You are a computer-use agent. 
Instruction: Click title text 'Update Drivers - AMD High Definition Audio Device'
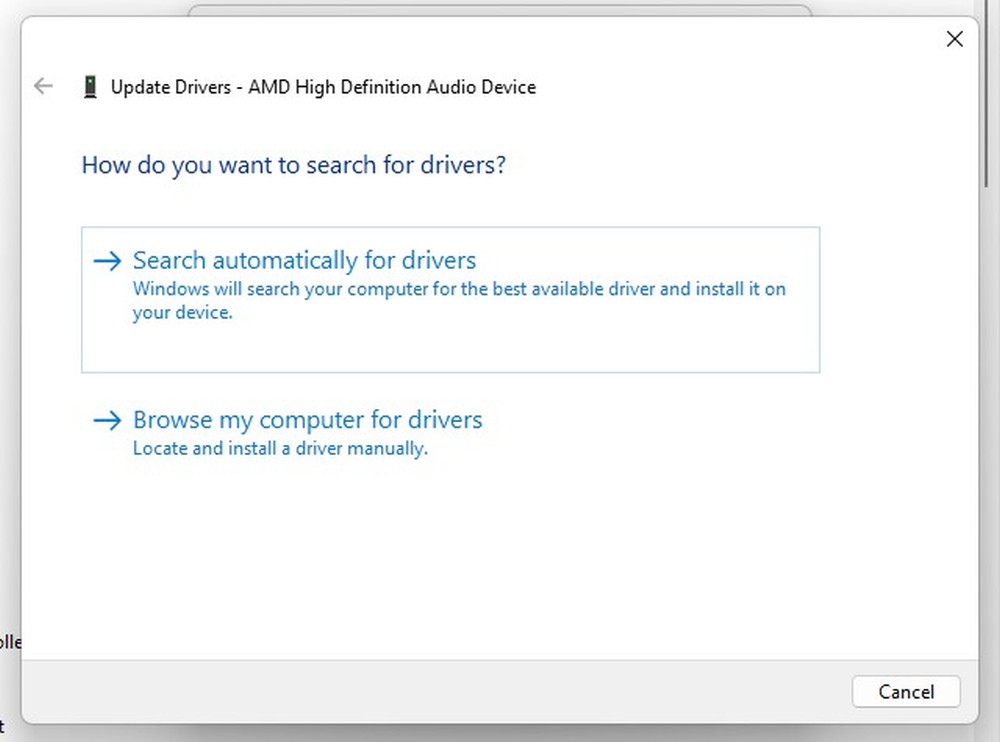(x=323, y=87)
